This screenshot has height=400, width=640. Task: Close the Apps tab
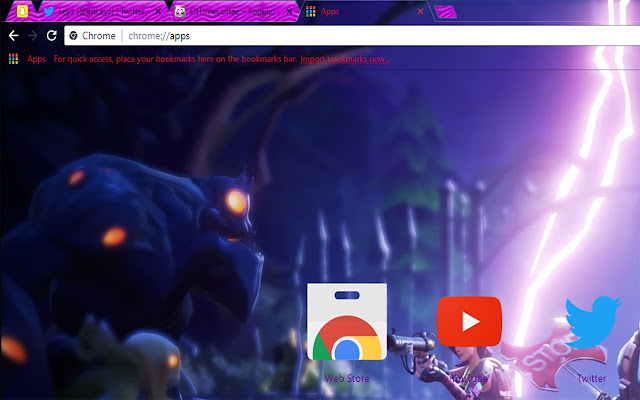click(420, 12)
